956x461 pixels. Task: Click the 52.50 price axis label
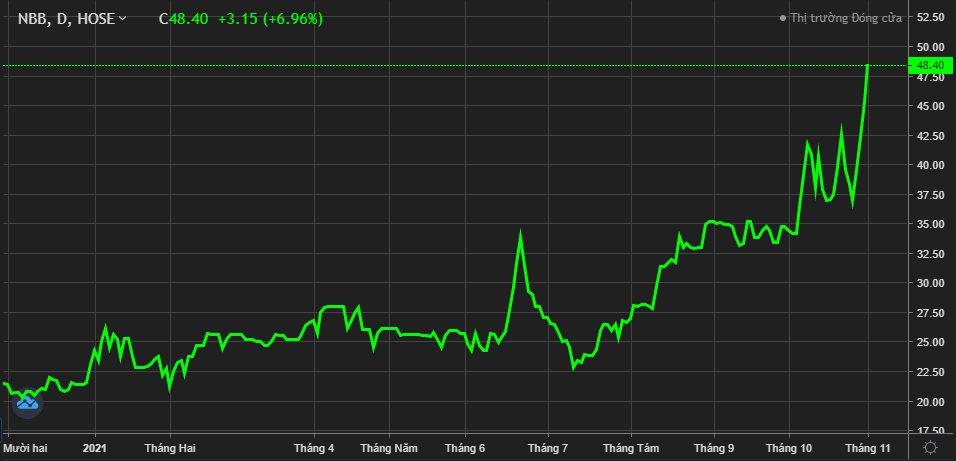(930, 17)
